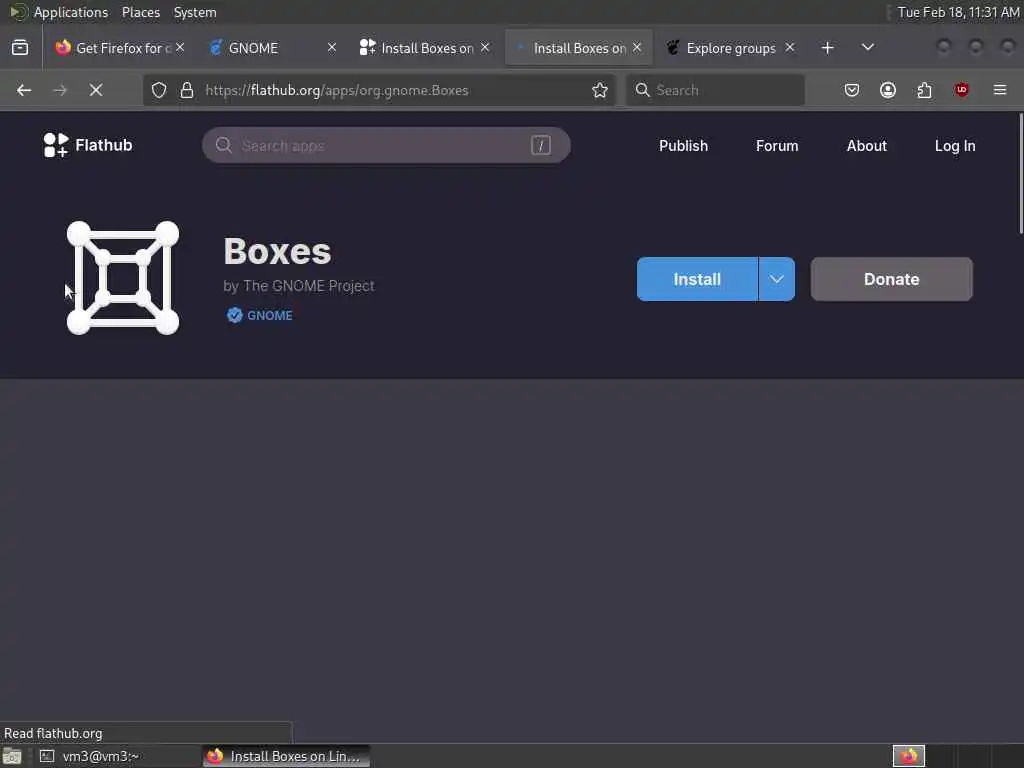
Task: Click "by The GNOME Project" text
Action: 298,285
